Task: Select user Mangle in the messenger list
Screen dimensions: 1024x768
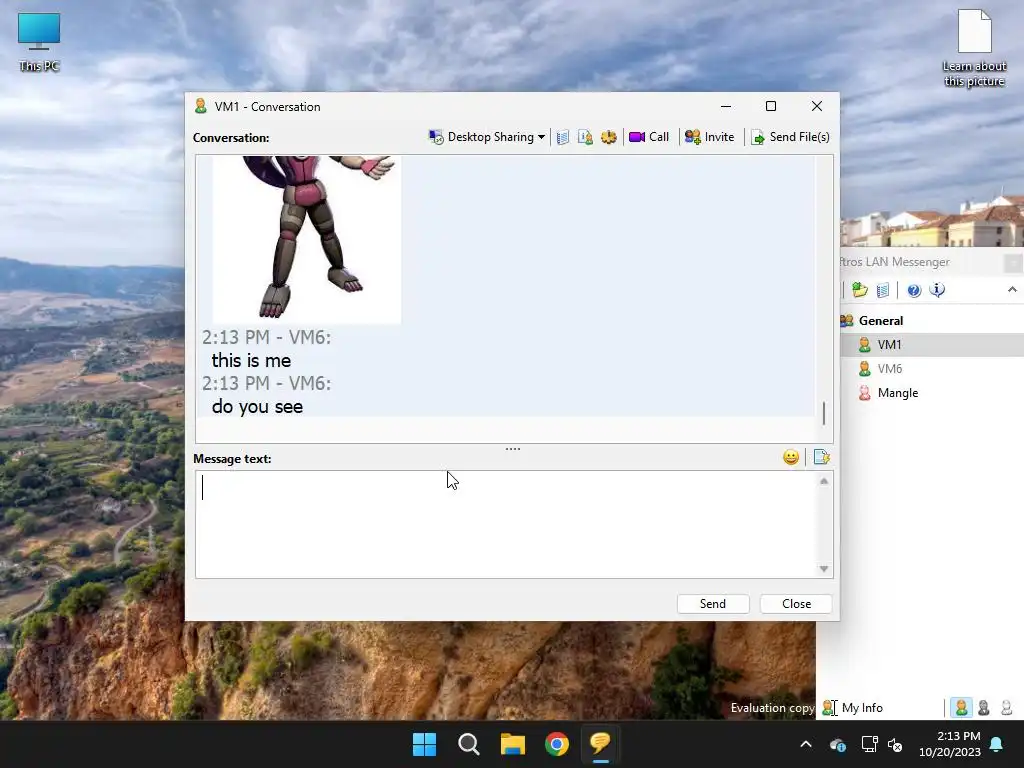Action: (x=897, y=393)
